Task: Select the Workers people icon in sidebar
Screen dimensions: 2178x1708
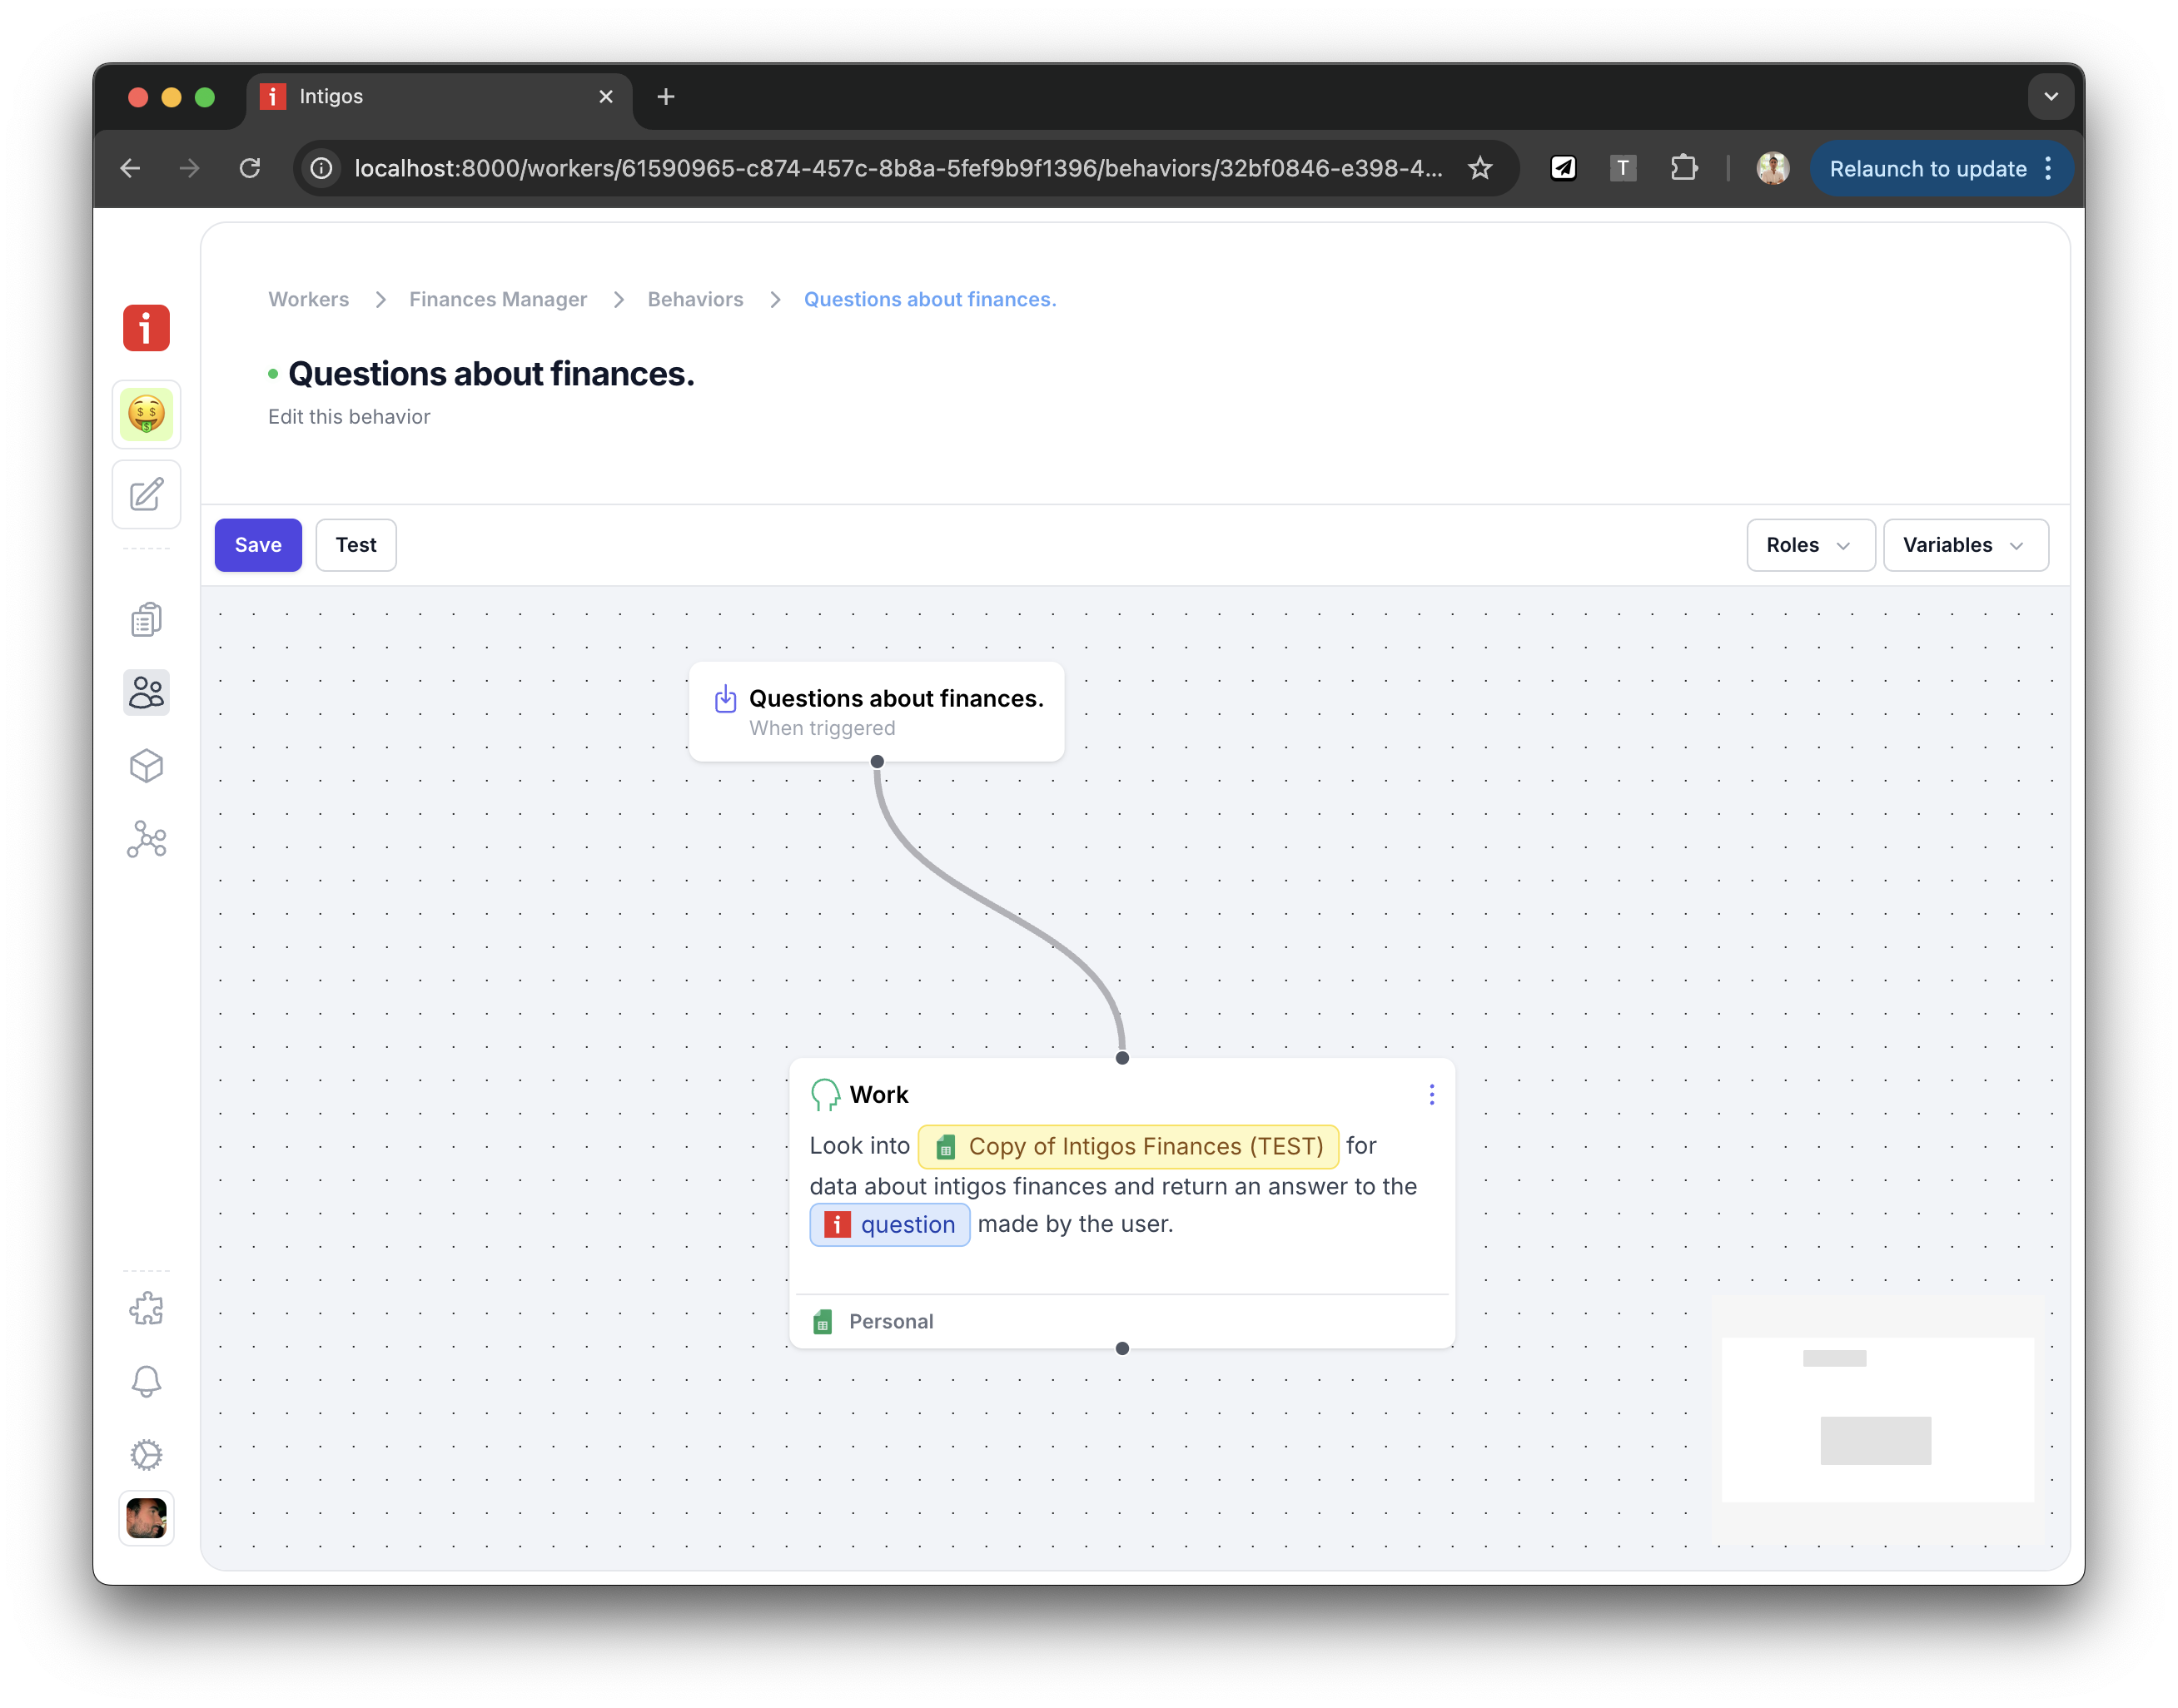Action: (146, 692)
